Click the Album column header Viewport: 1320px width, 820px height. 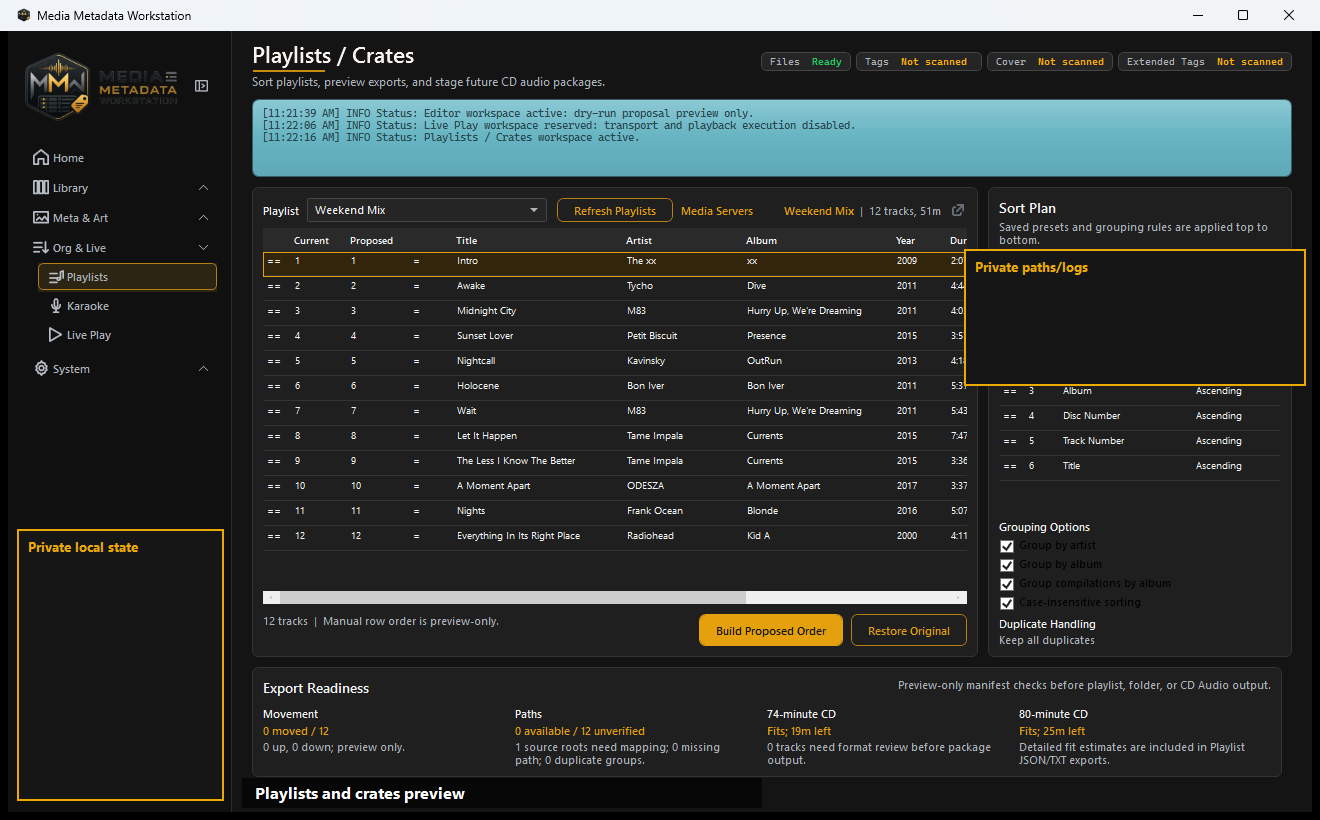(x=761, y=240)
